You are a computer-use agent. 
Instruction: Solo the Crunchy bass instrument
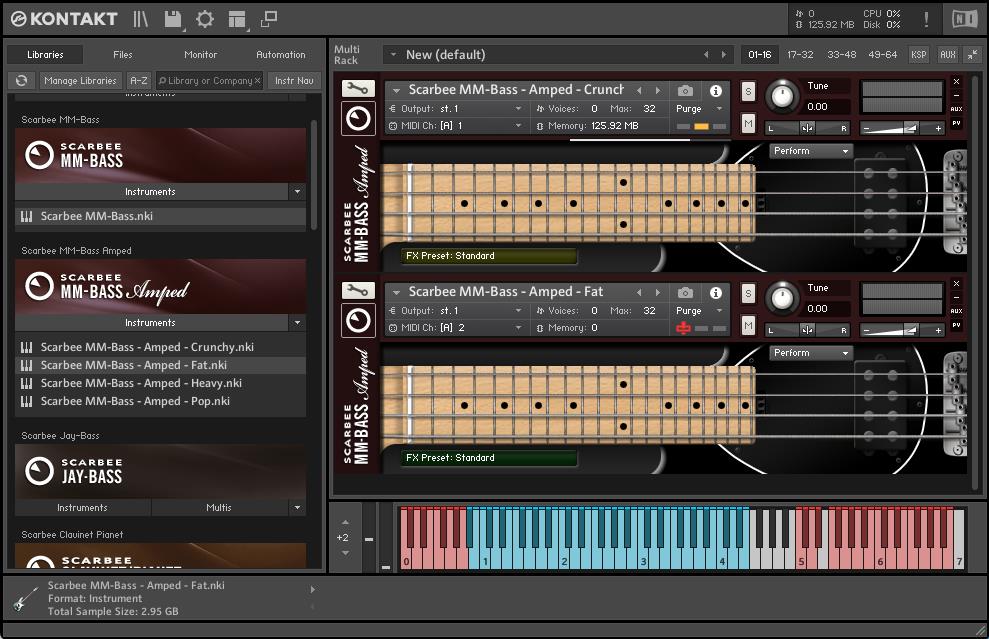[748, 91]
